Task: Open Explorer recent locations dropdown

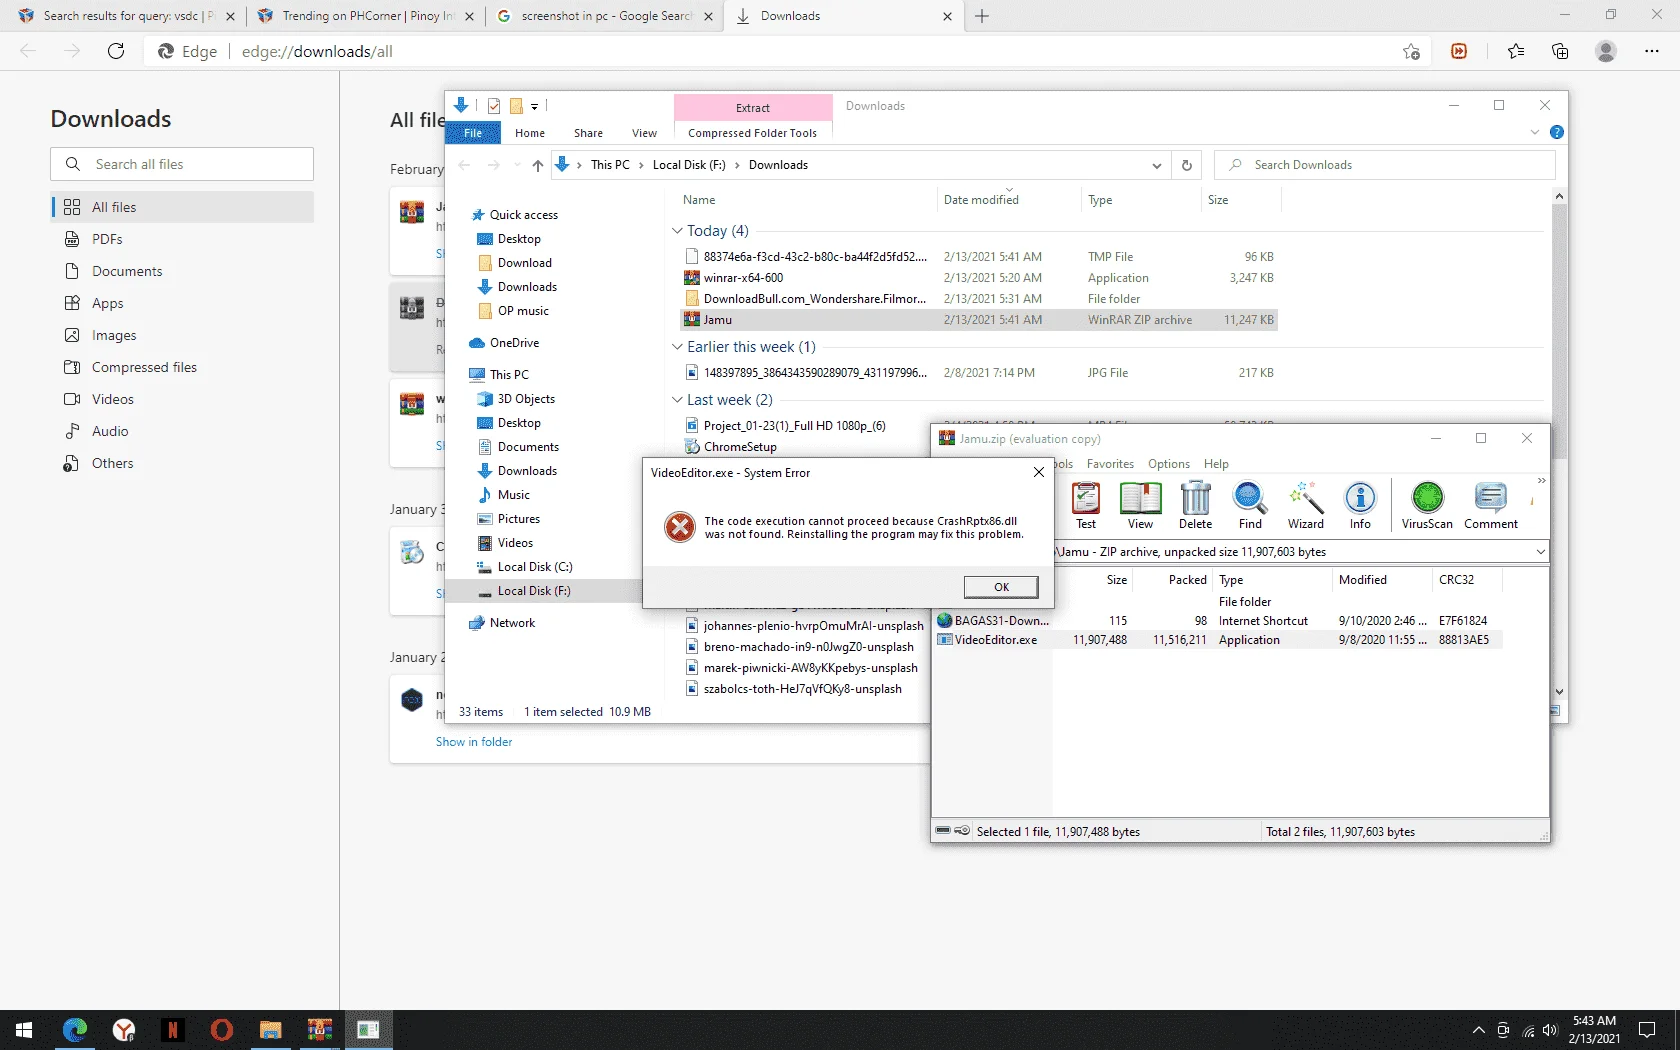Action: pos(517,165)
